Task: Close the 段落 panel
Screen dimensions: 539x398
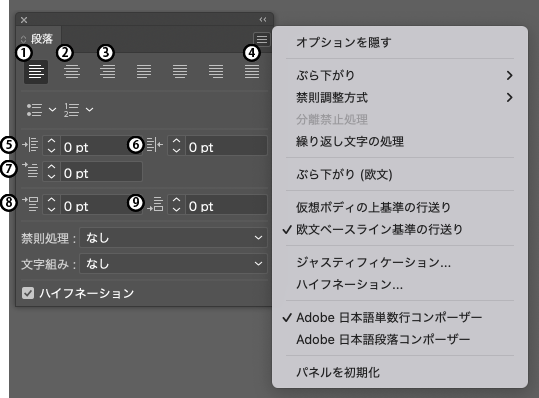Action: (24, 20)
